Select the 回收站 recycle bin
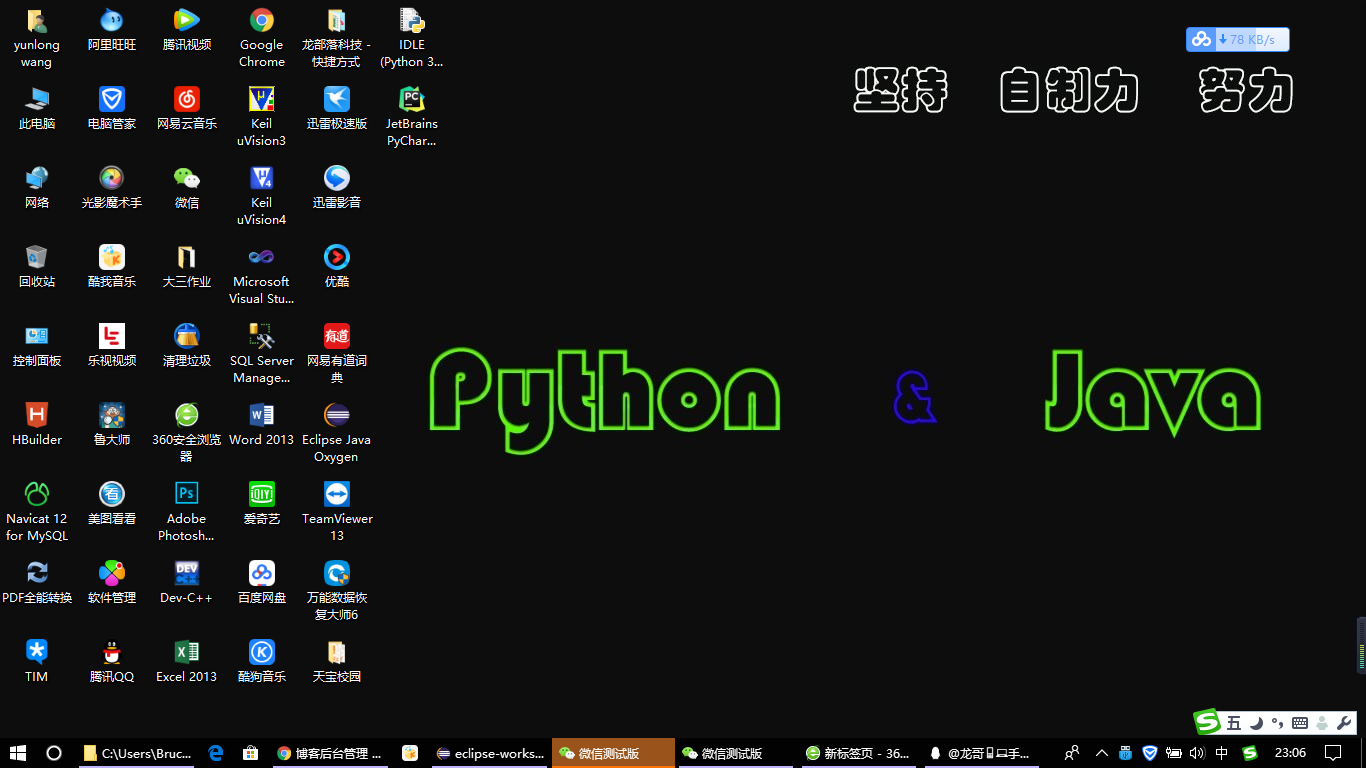The height and width of the screenshot is (768, 1366). coord(37,267)
